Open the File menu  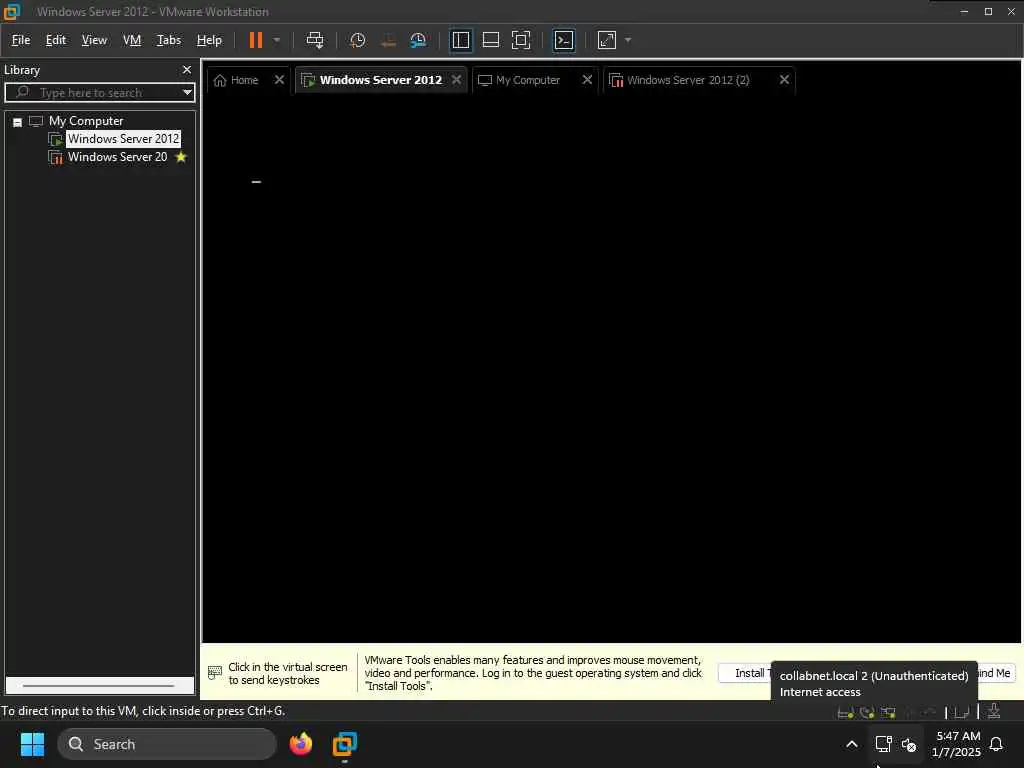[x=21, y=40]
